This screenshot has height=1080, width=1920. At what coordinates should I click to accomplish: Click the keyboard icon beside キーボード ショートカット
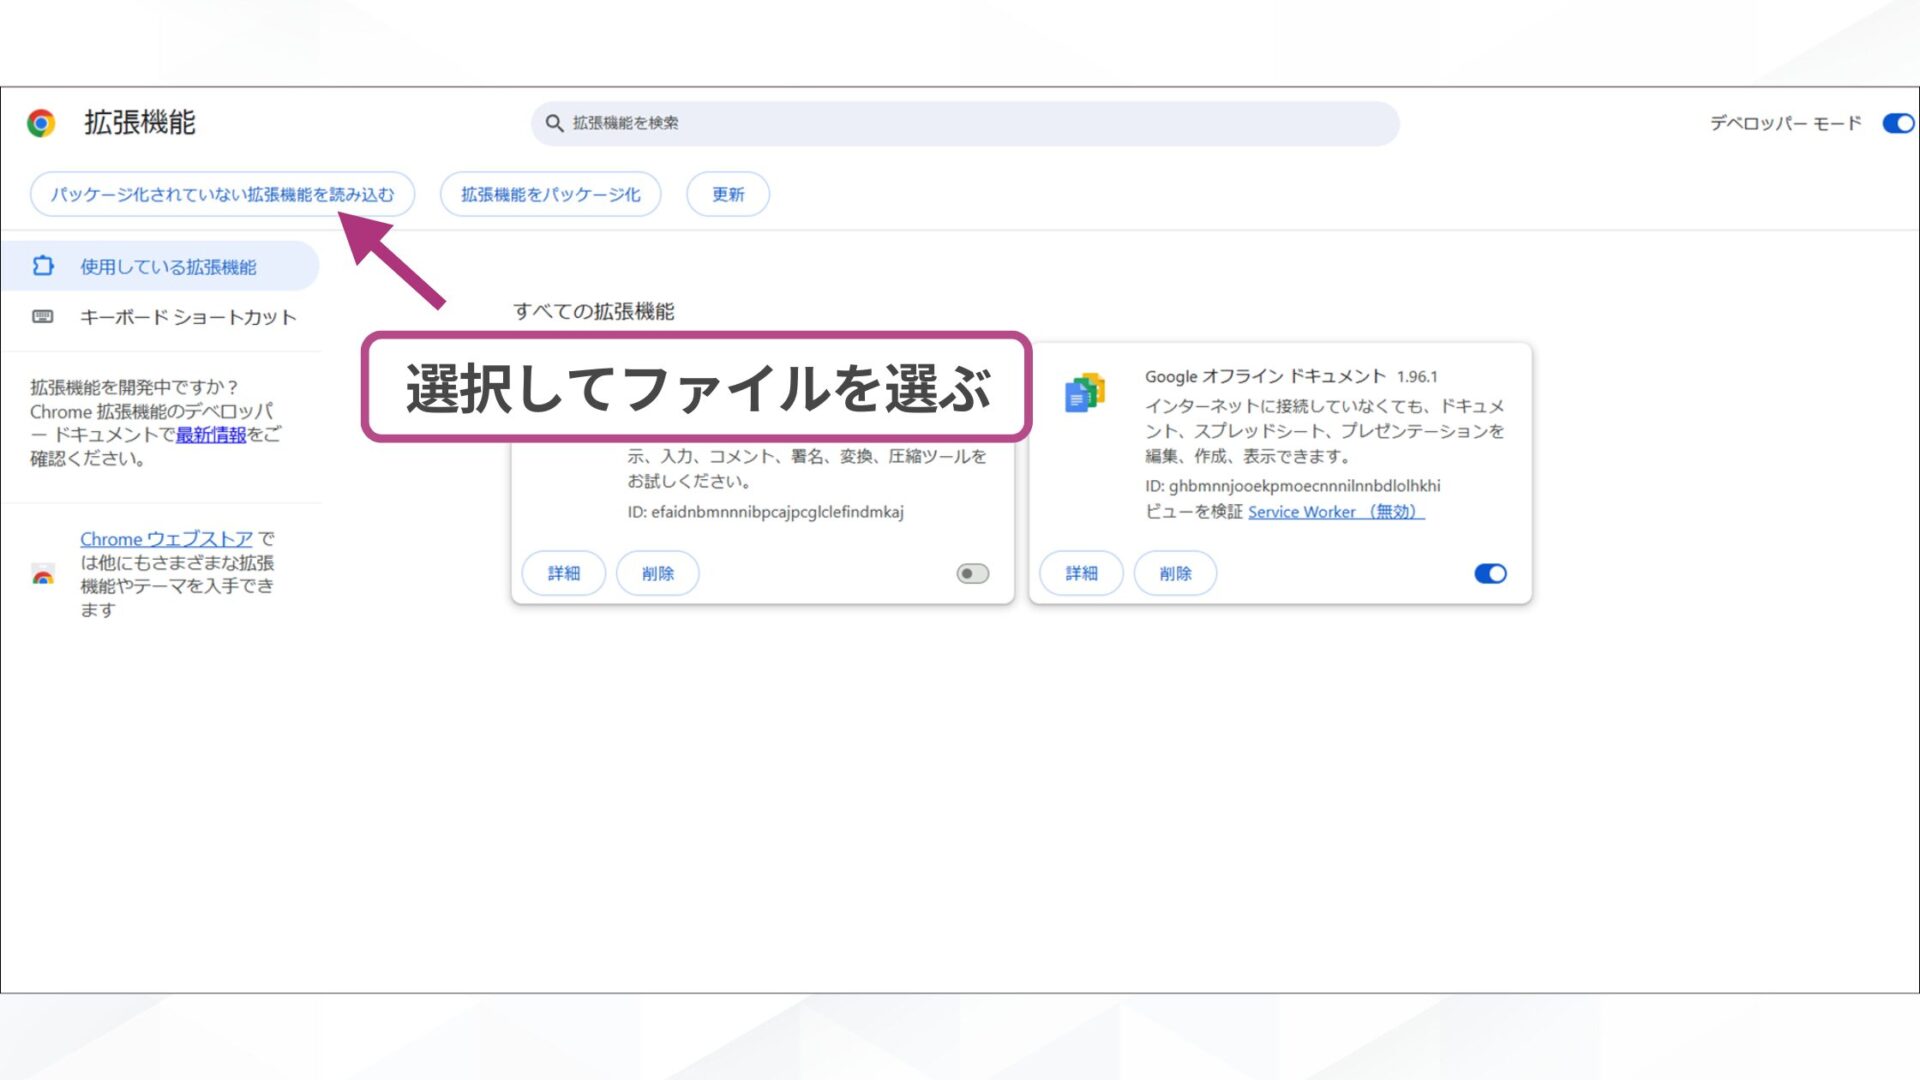[44, 316]
